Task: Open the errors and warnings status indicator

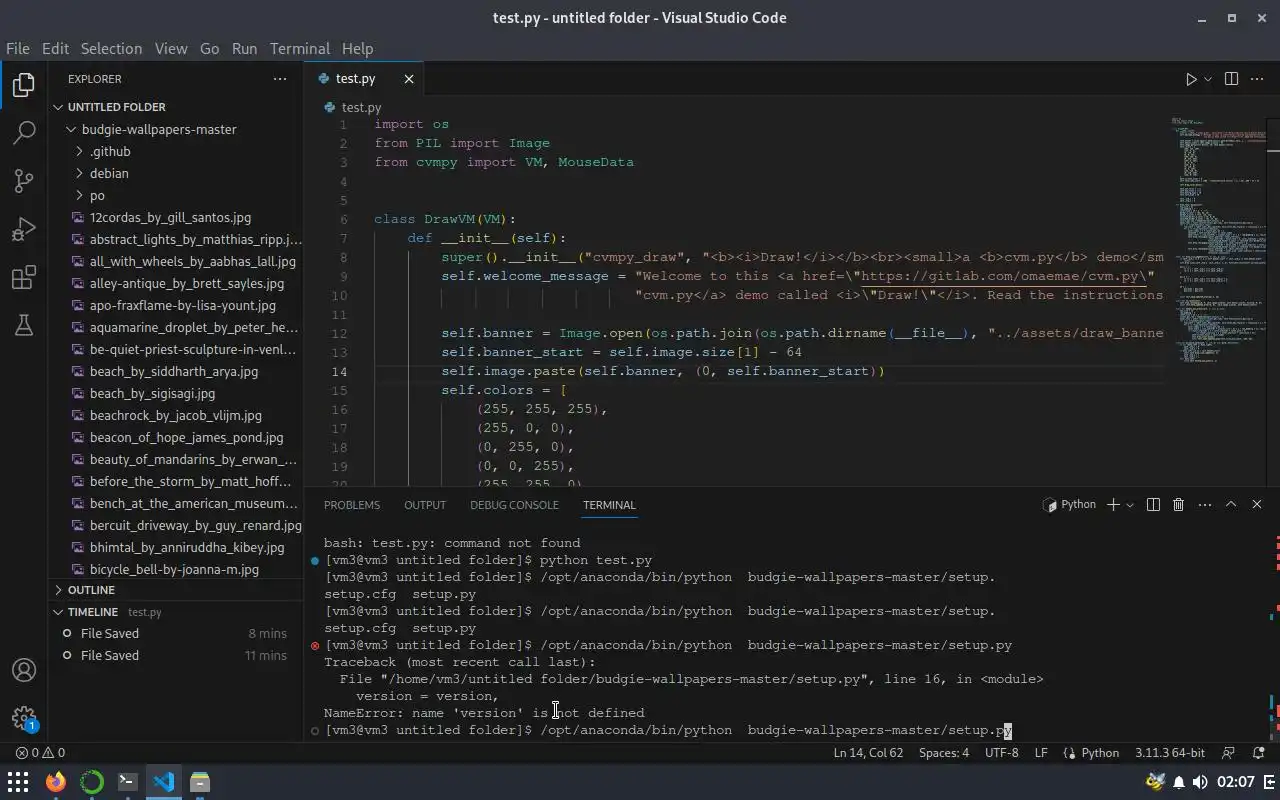Action: pos(40,753)
